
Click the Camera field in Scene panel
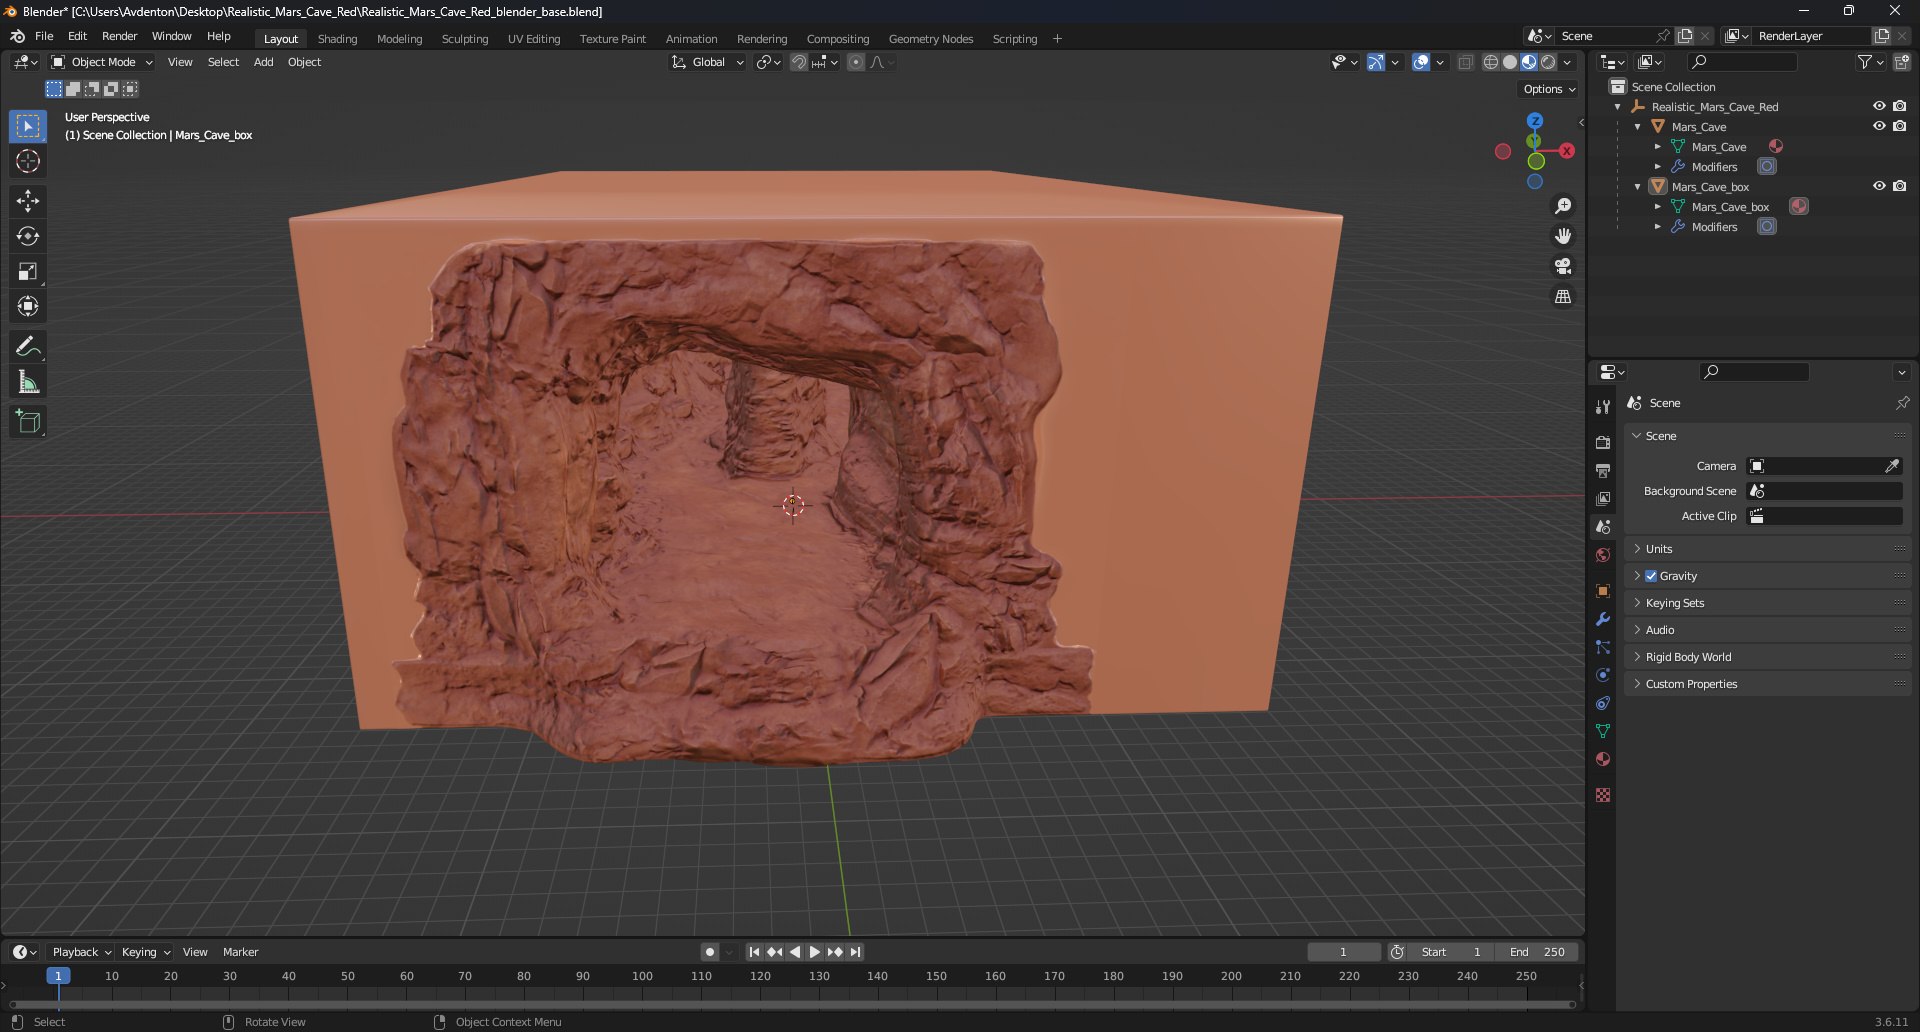coord(1824,466)
